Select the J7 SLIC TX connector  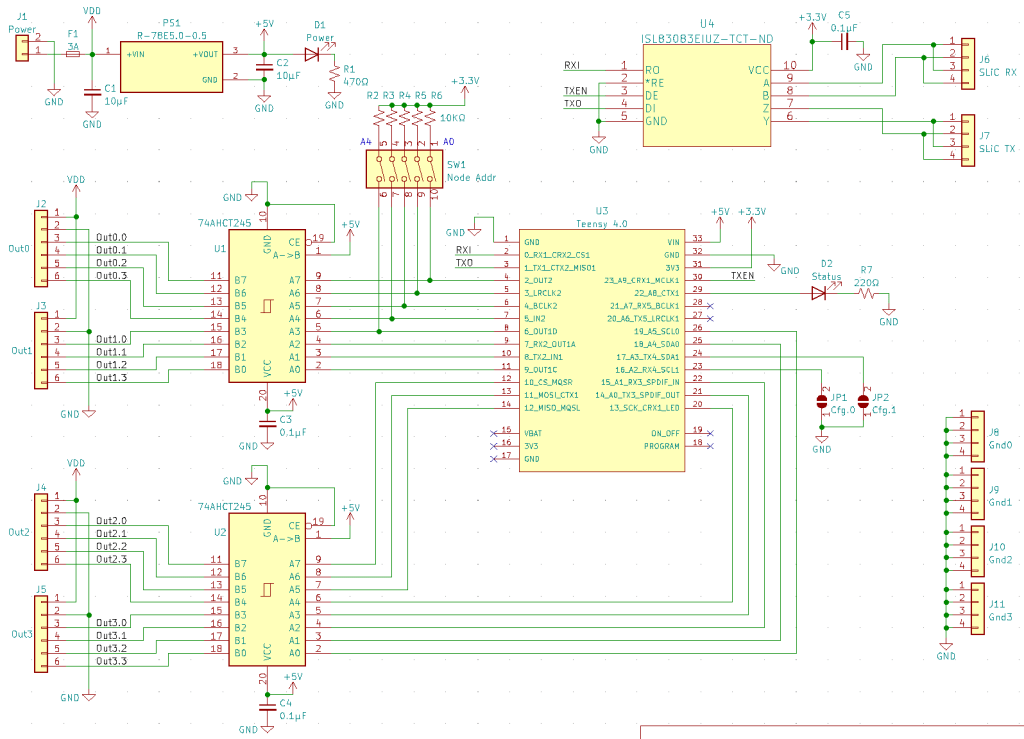pos(967,137)
